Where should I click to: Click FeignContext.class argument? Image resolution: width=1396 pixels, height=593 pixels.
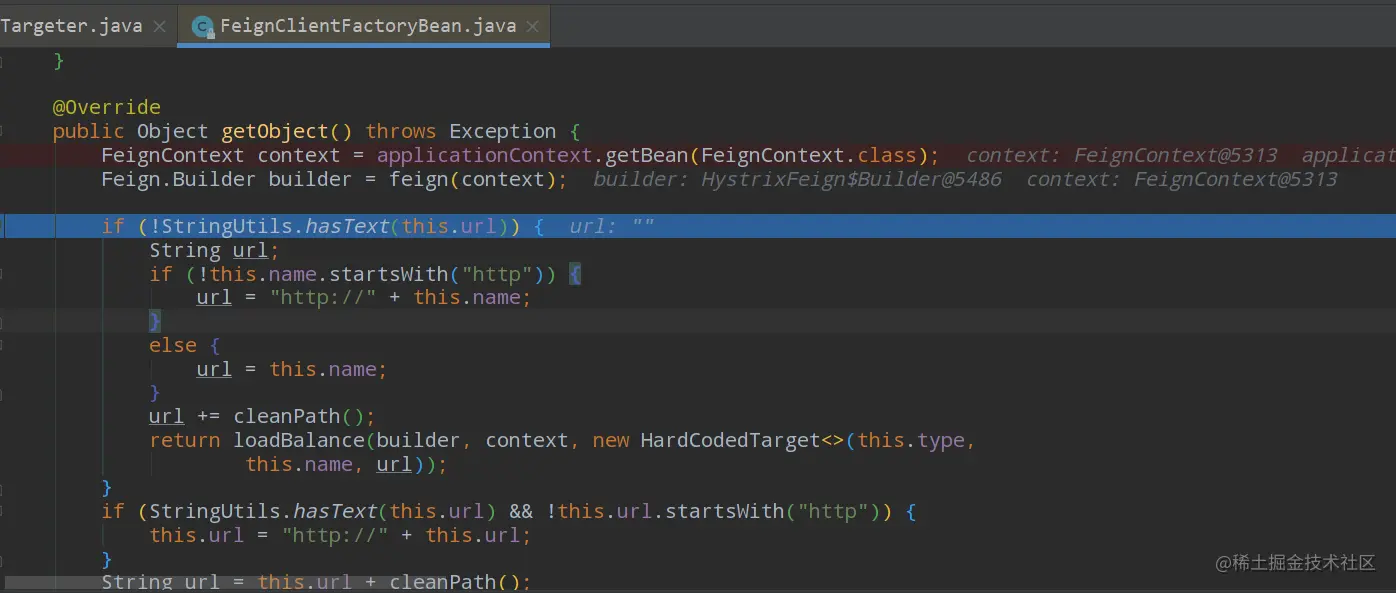click(x=809, y=155)
